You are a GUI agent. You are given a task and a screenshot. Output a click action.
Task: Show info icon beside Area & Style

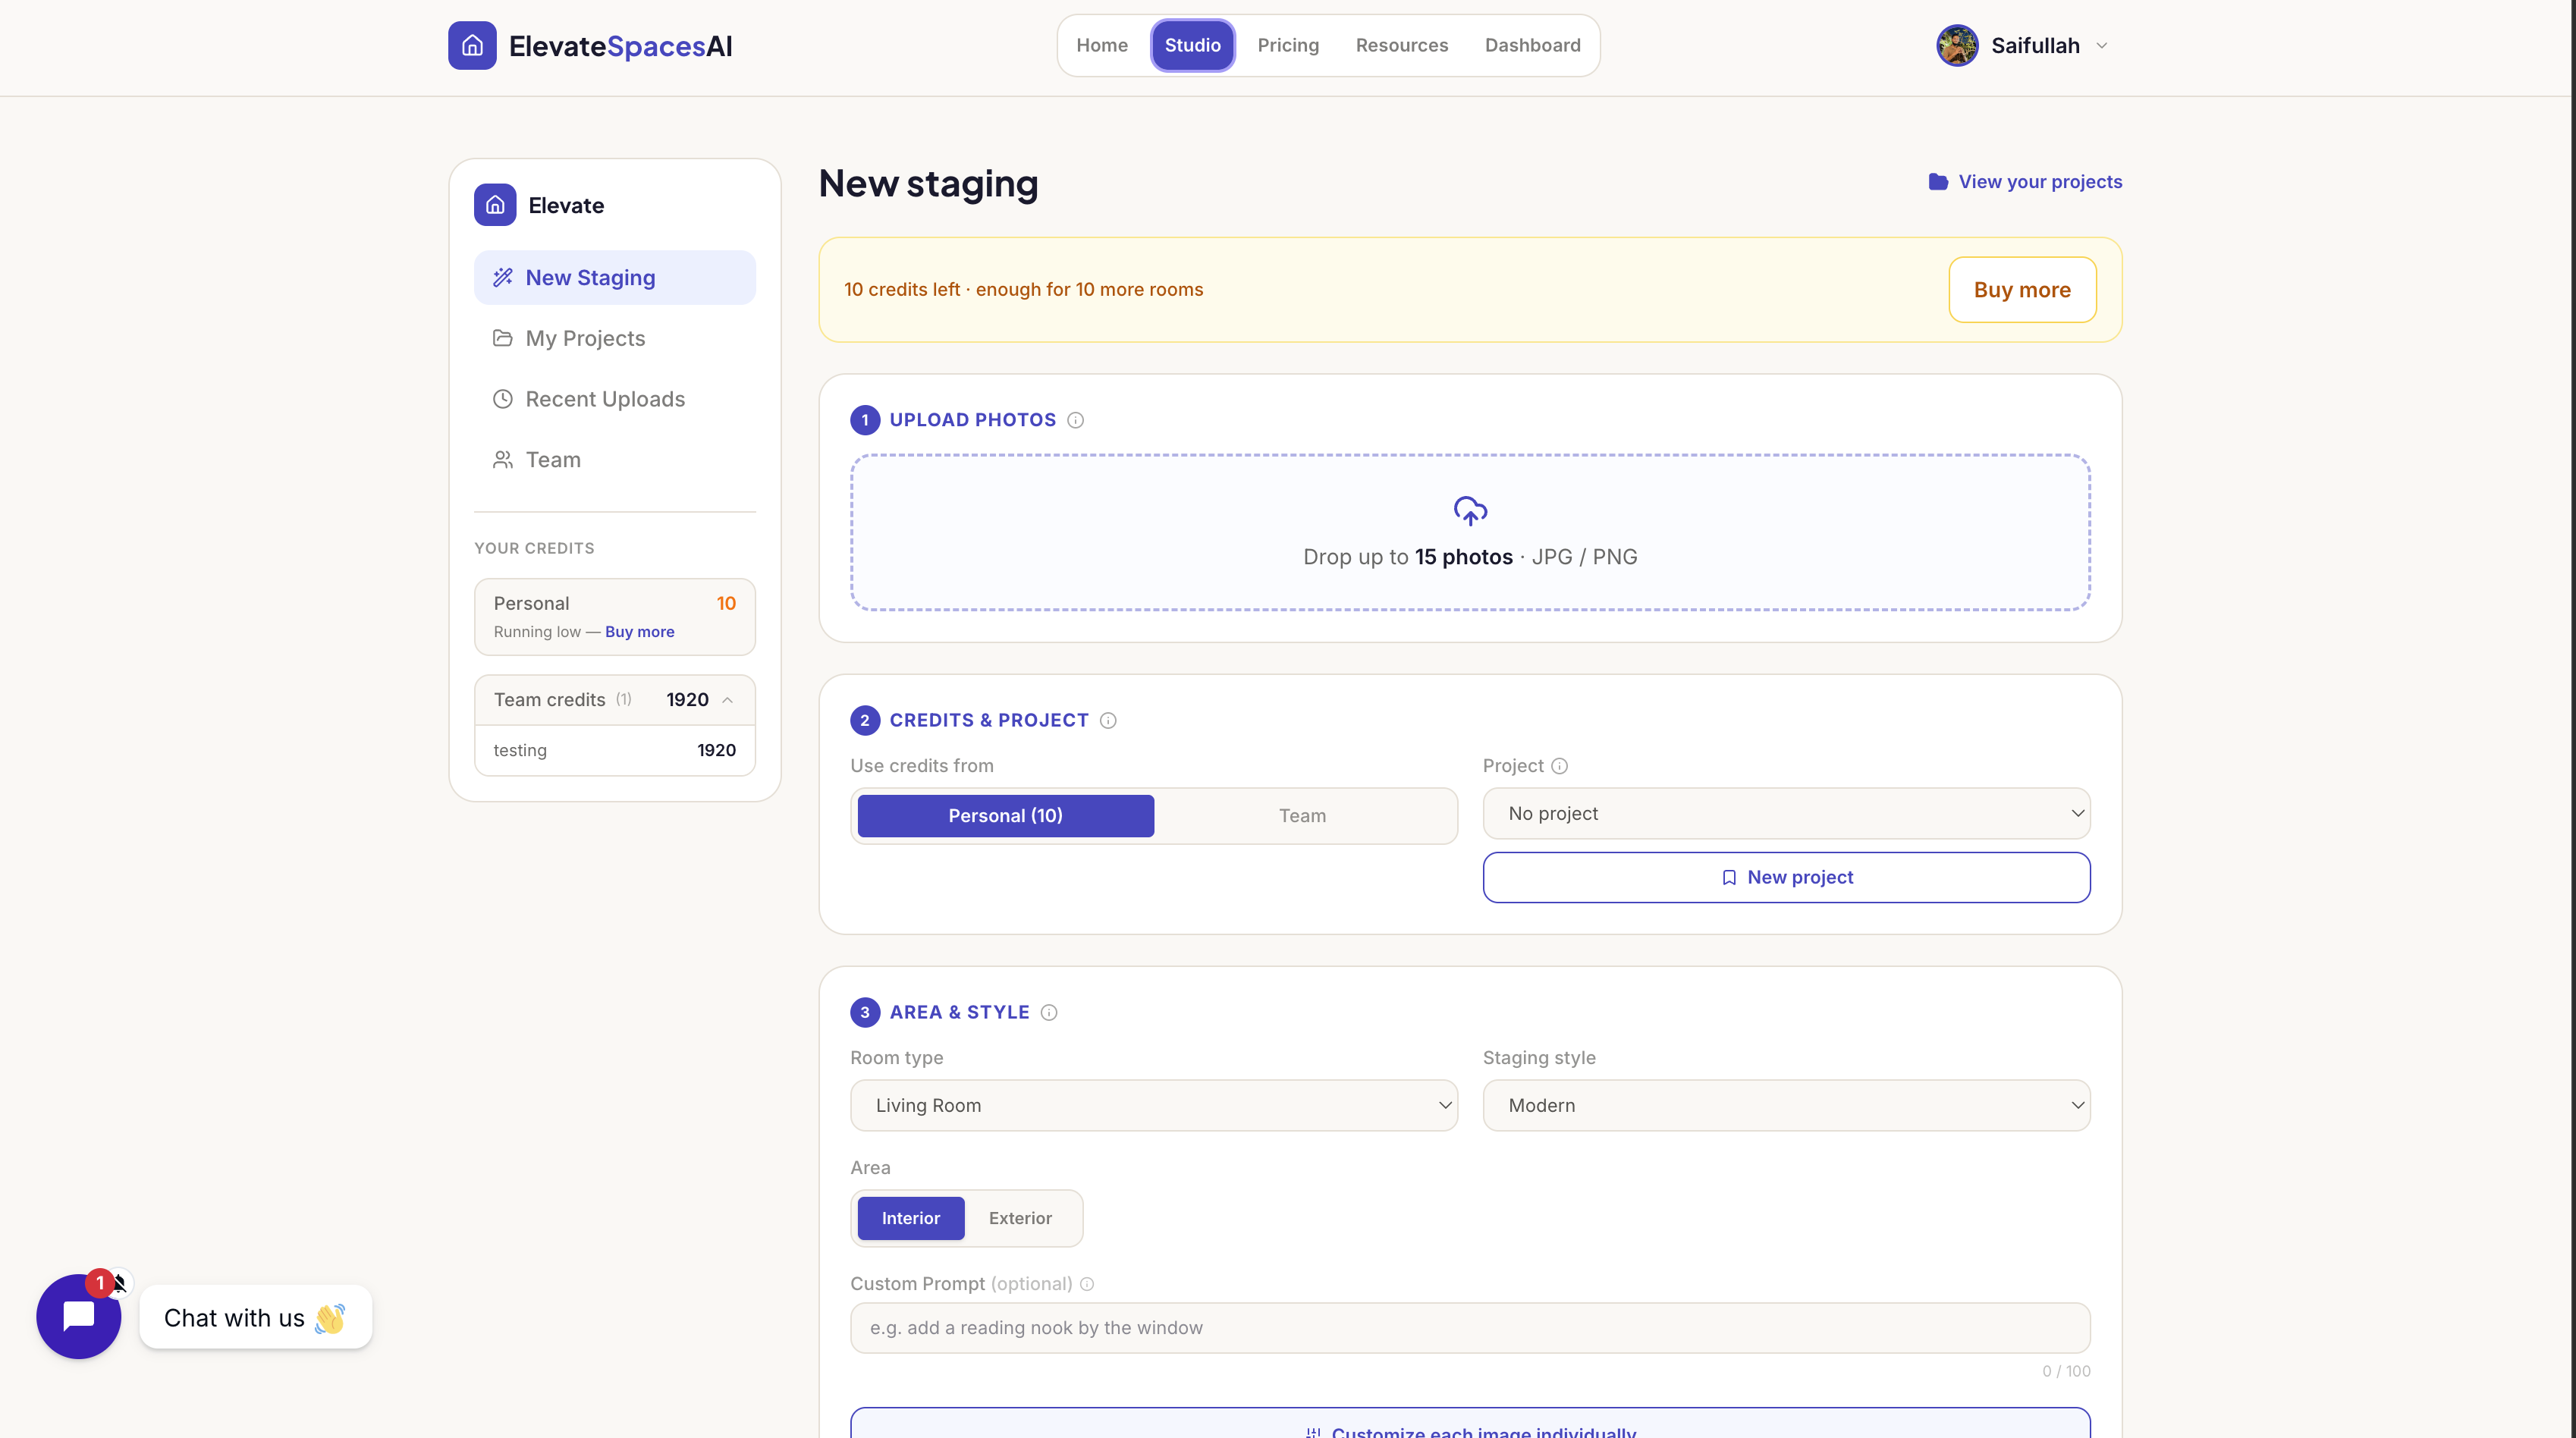(1049, 1012)
